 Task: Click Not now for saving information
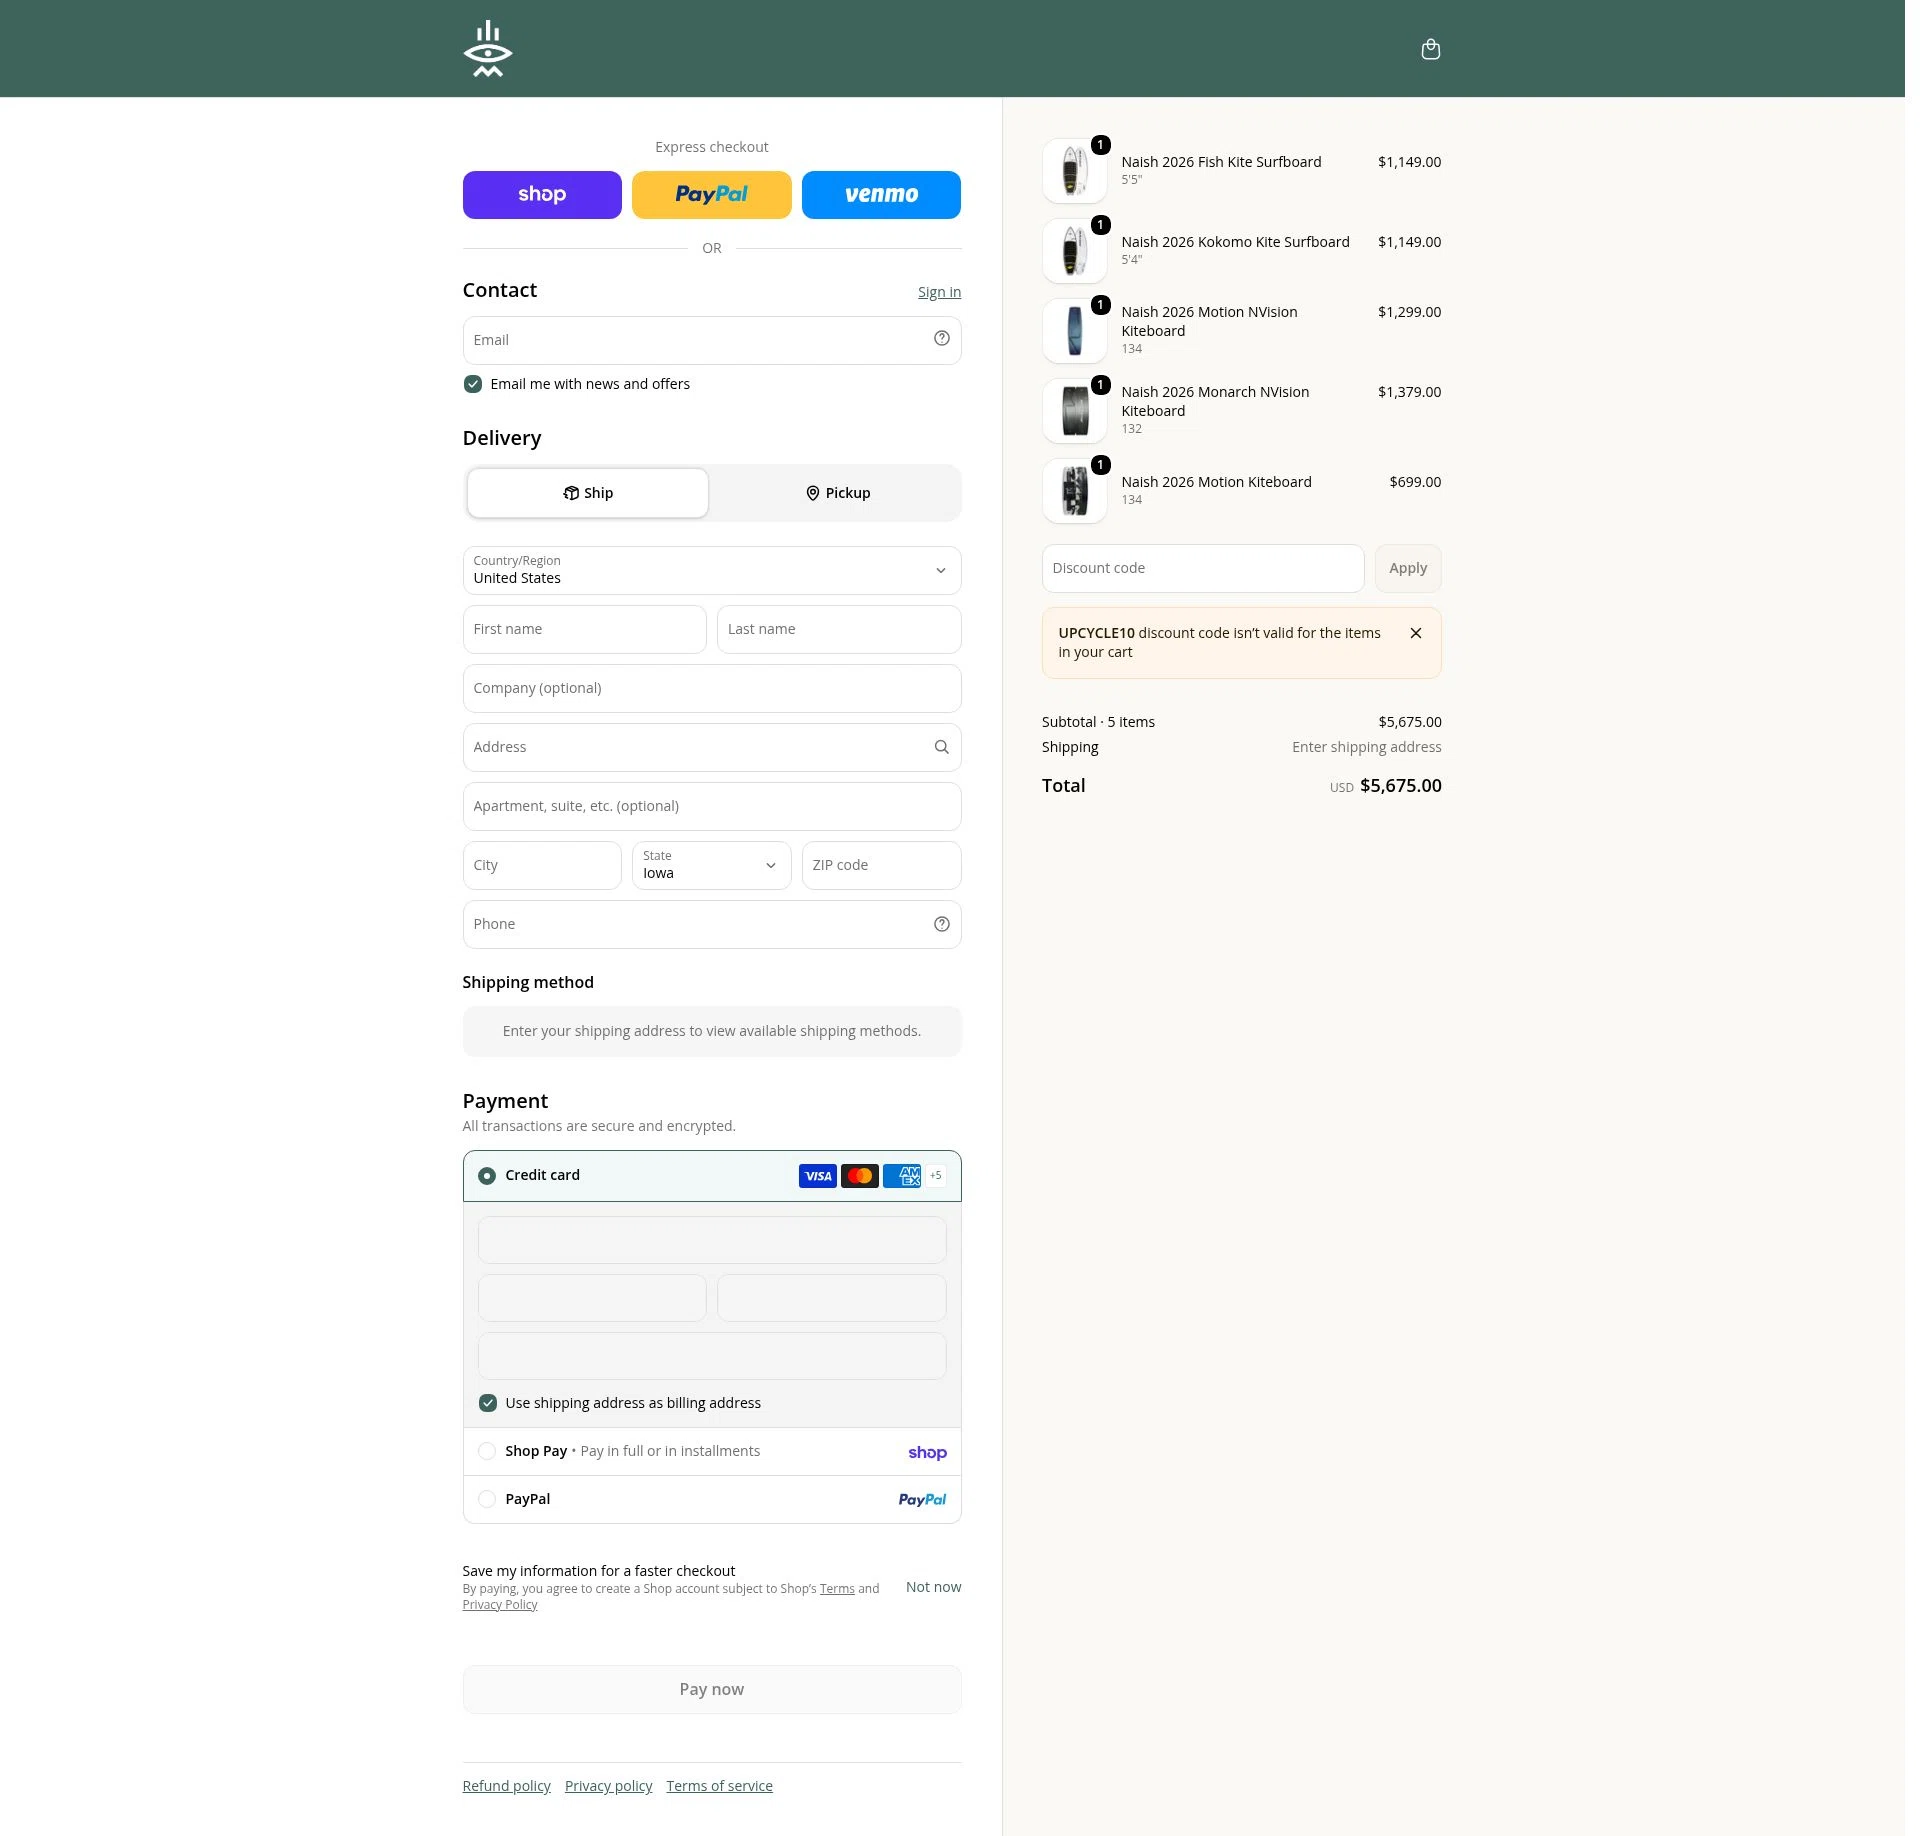tap(933, 1587)
